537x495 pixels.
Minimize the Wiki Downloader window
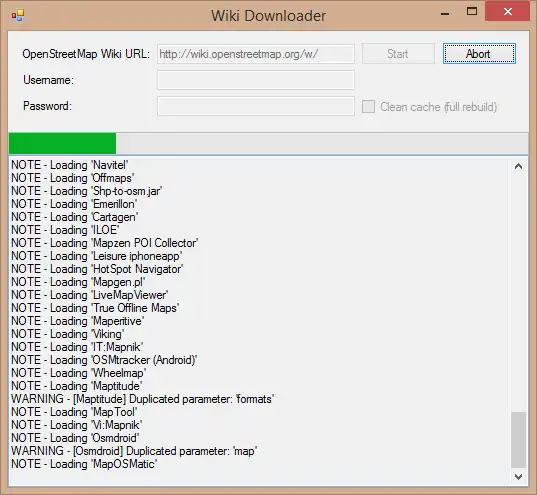(445, 14)
